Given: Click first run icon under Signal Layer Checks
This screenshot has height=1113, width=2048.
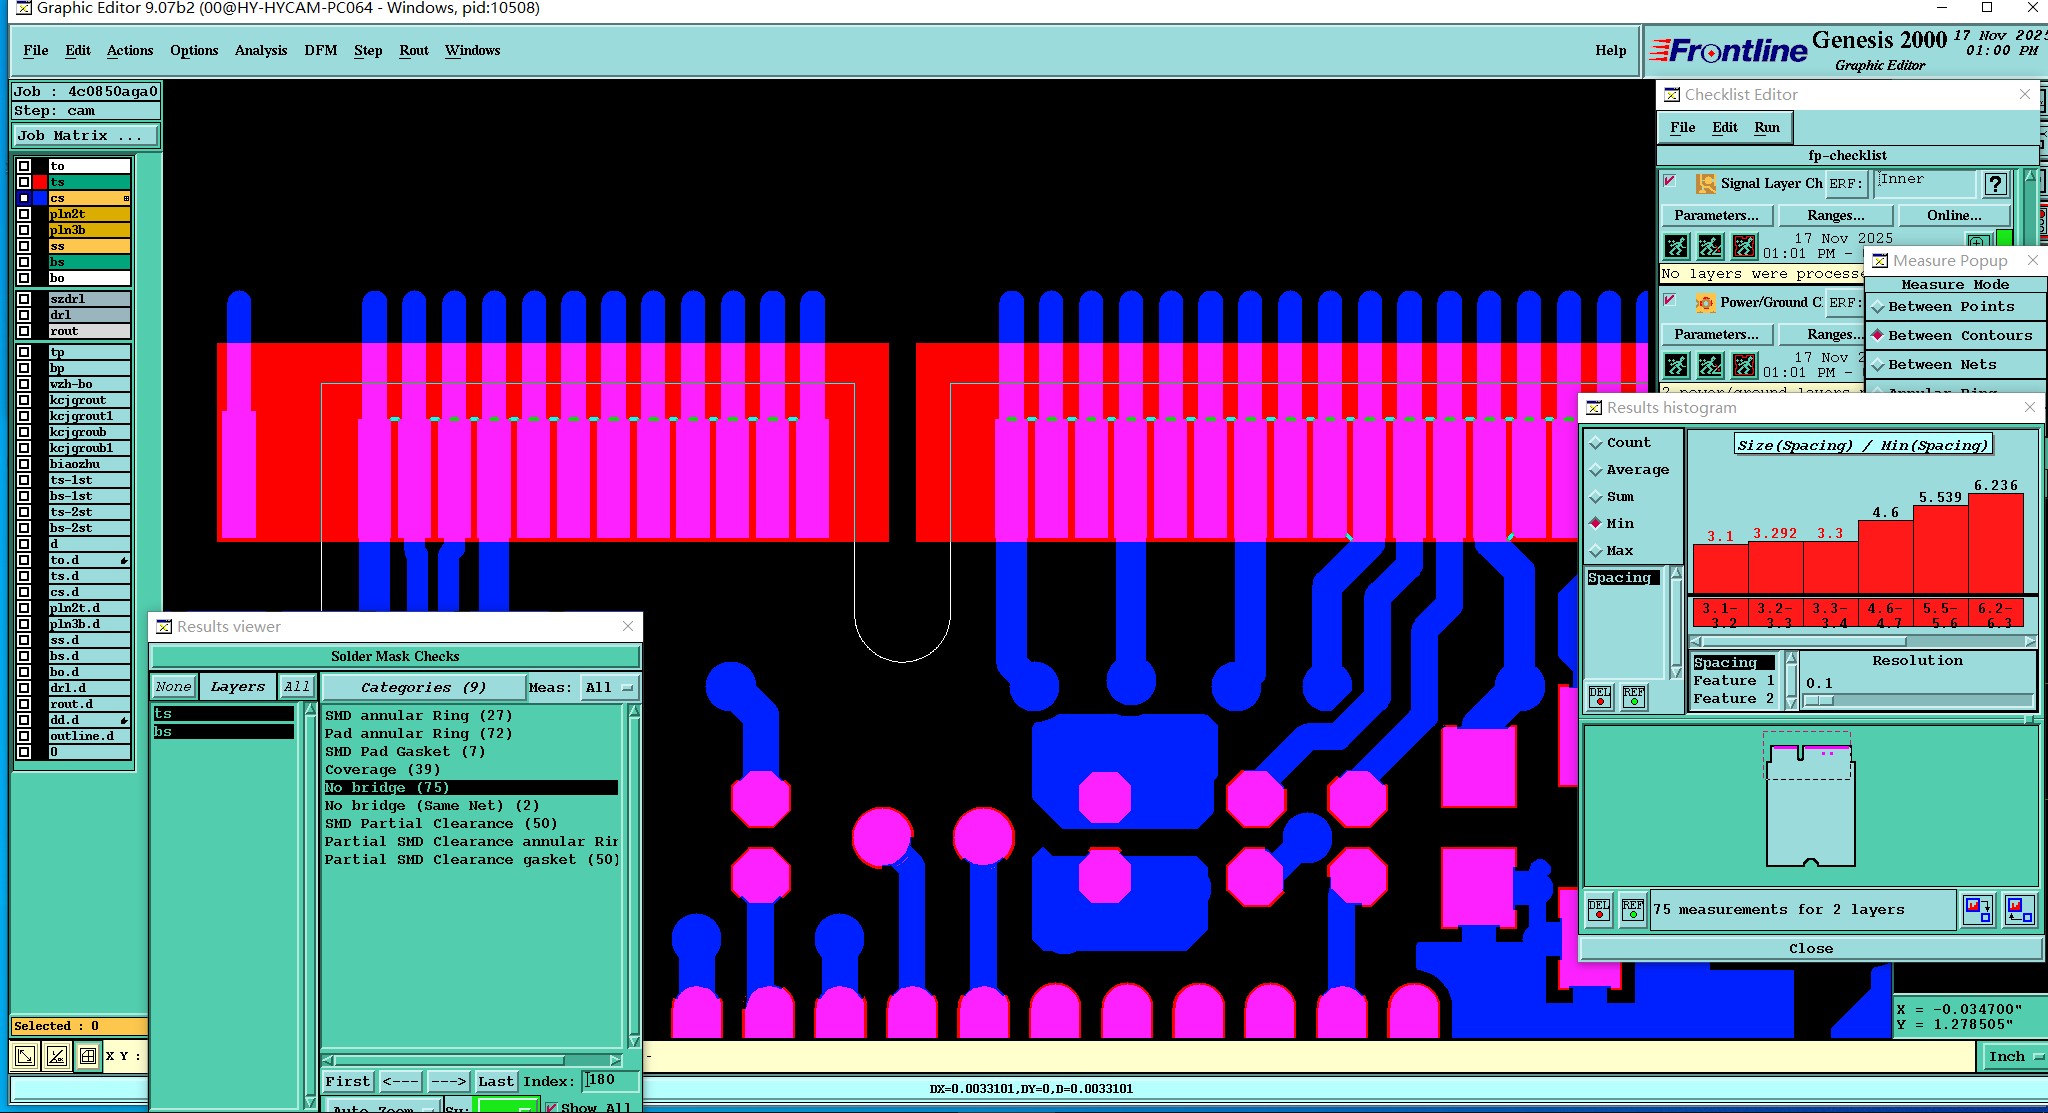Looking at the screenshot, I should pos(1677,246).
